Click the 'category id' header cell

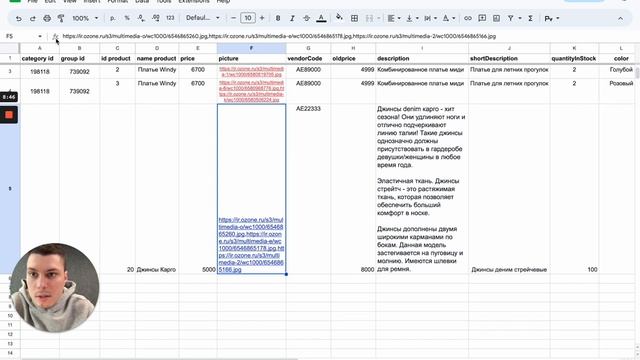[40, 58]
